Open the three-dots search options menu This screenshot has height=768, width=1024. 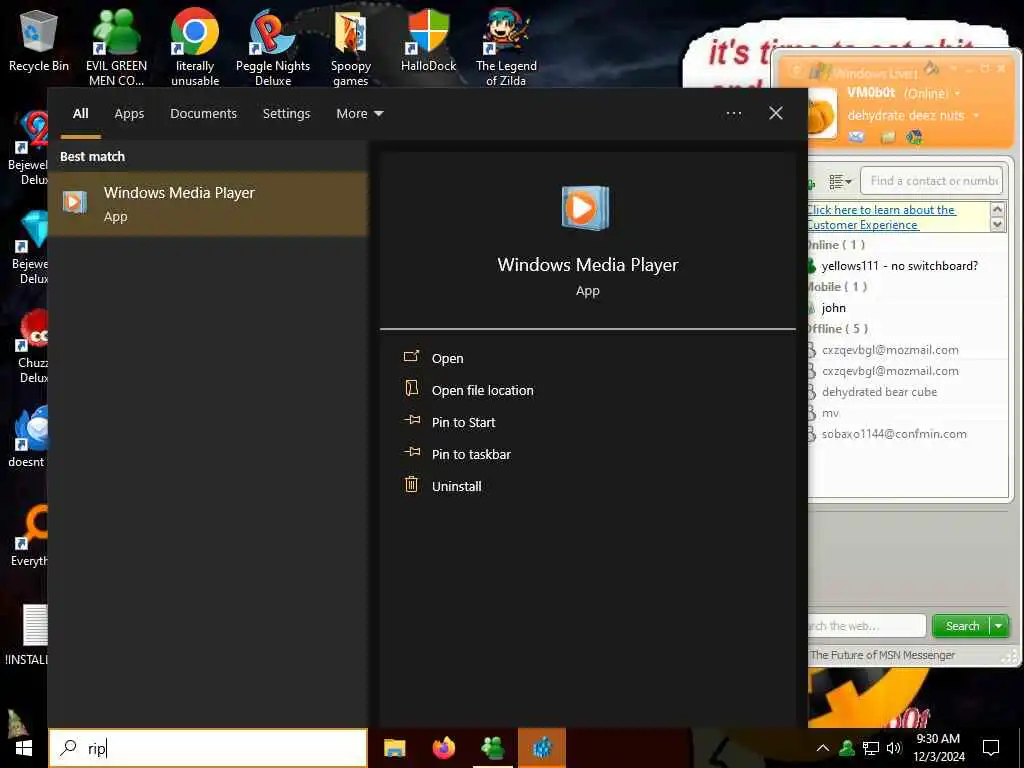tap(733, 114)
